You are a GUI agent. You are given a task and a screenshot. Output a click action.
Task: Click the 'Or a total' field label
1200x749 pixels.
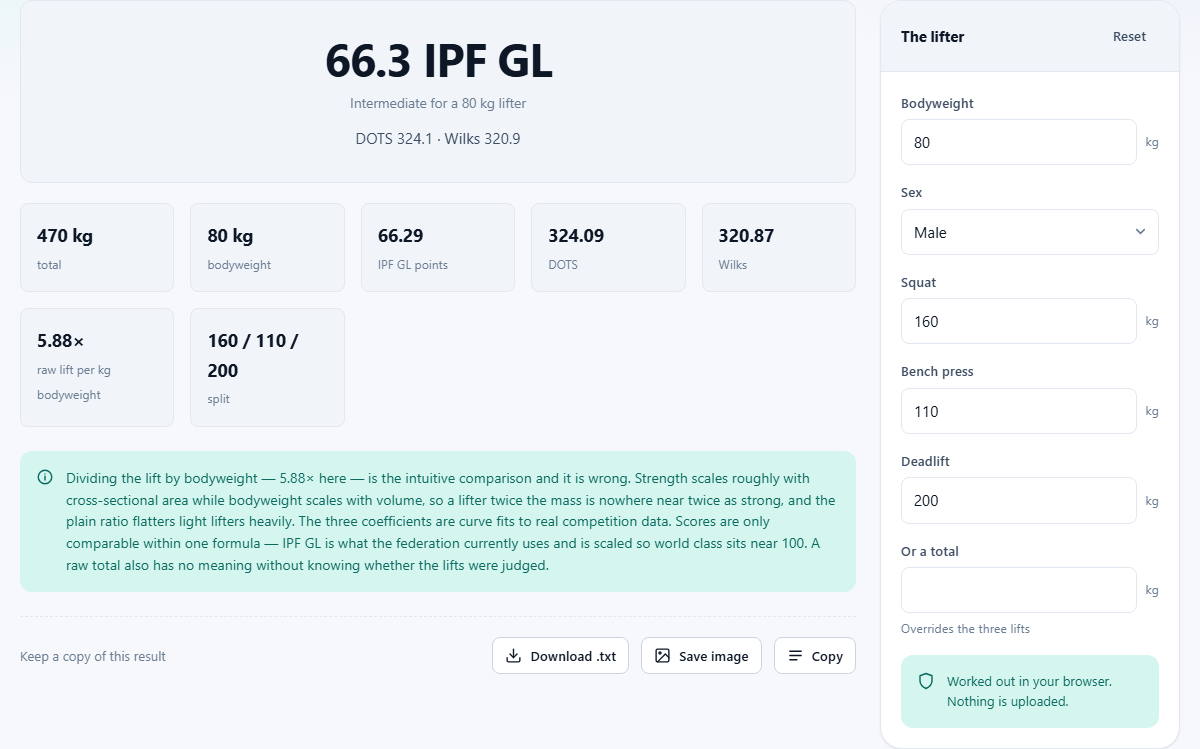pos(930,552)
